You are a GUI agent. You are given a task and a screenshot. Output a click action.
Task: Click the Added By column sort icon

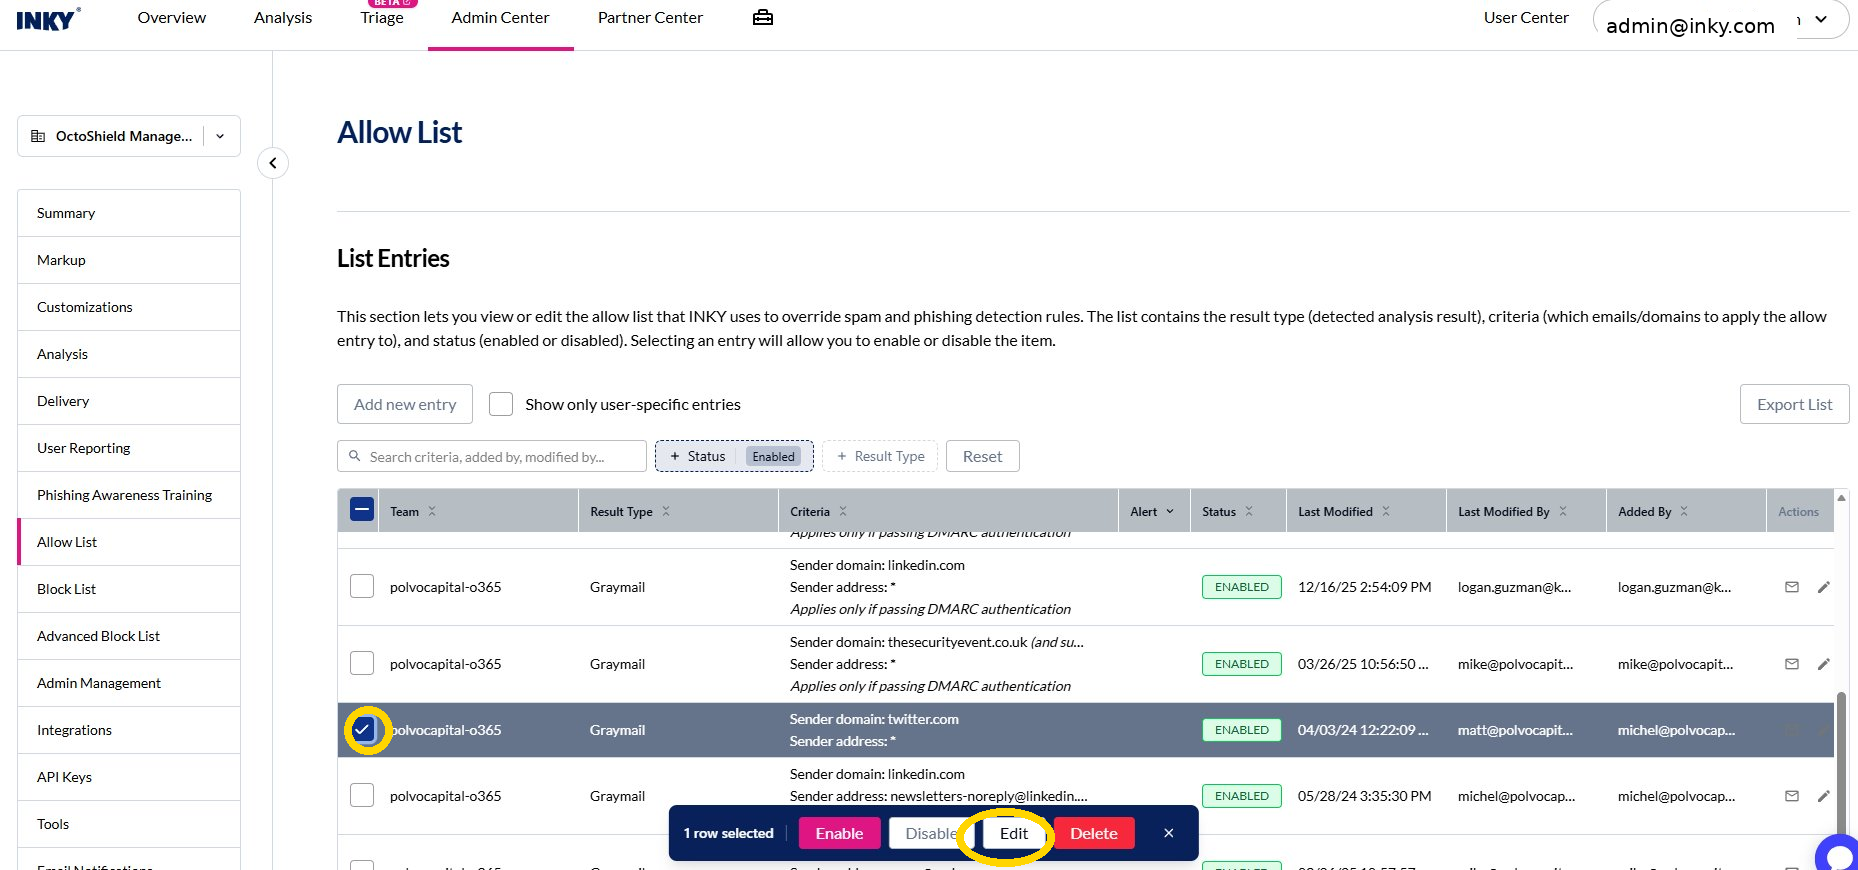tap(1684, 511)
